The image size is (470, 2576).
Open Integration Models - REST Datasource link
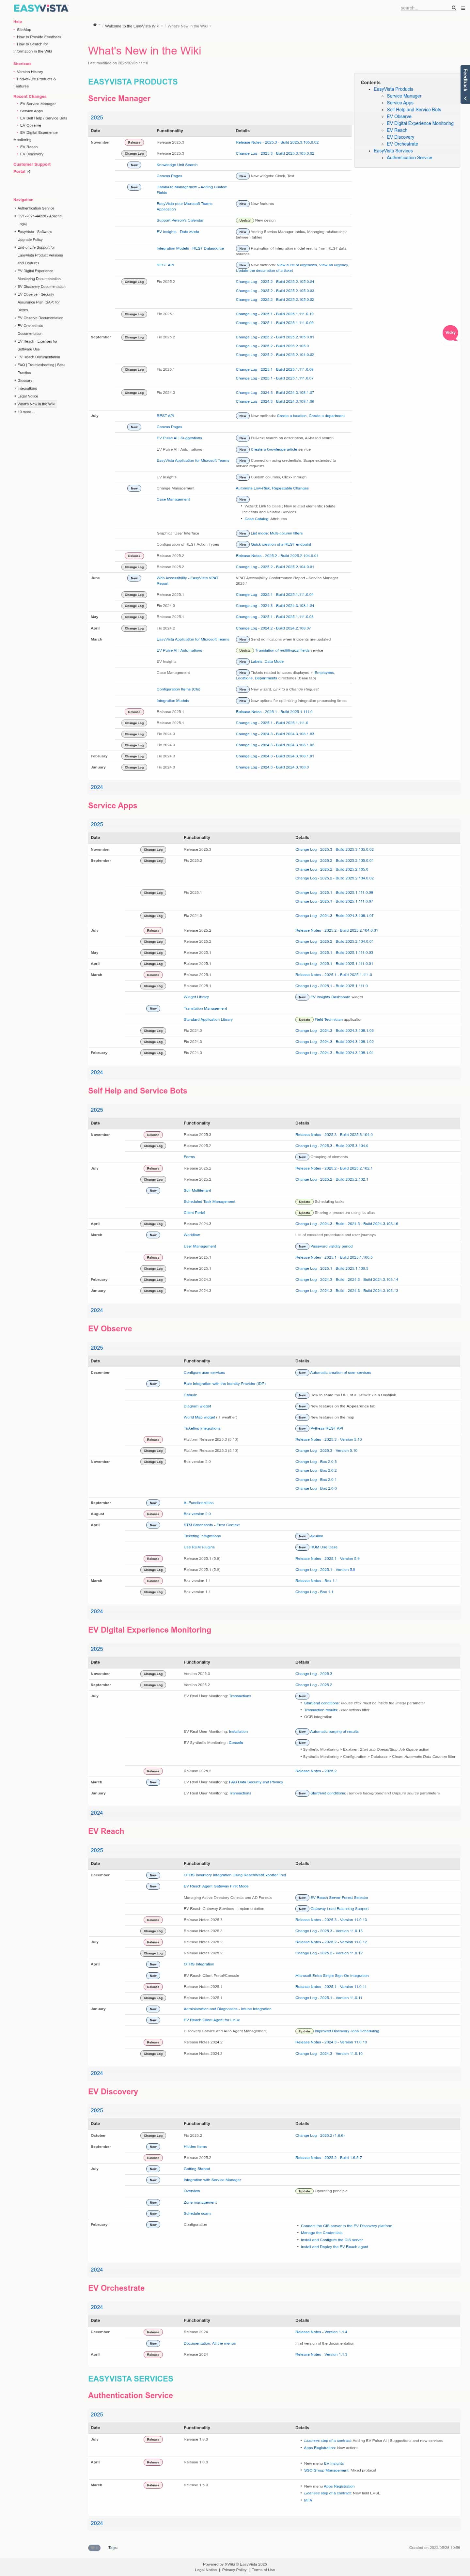click(190, 248)
